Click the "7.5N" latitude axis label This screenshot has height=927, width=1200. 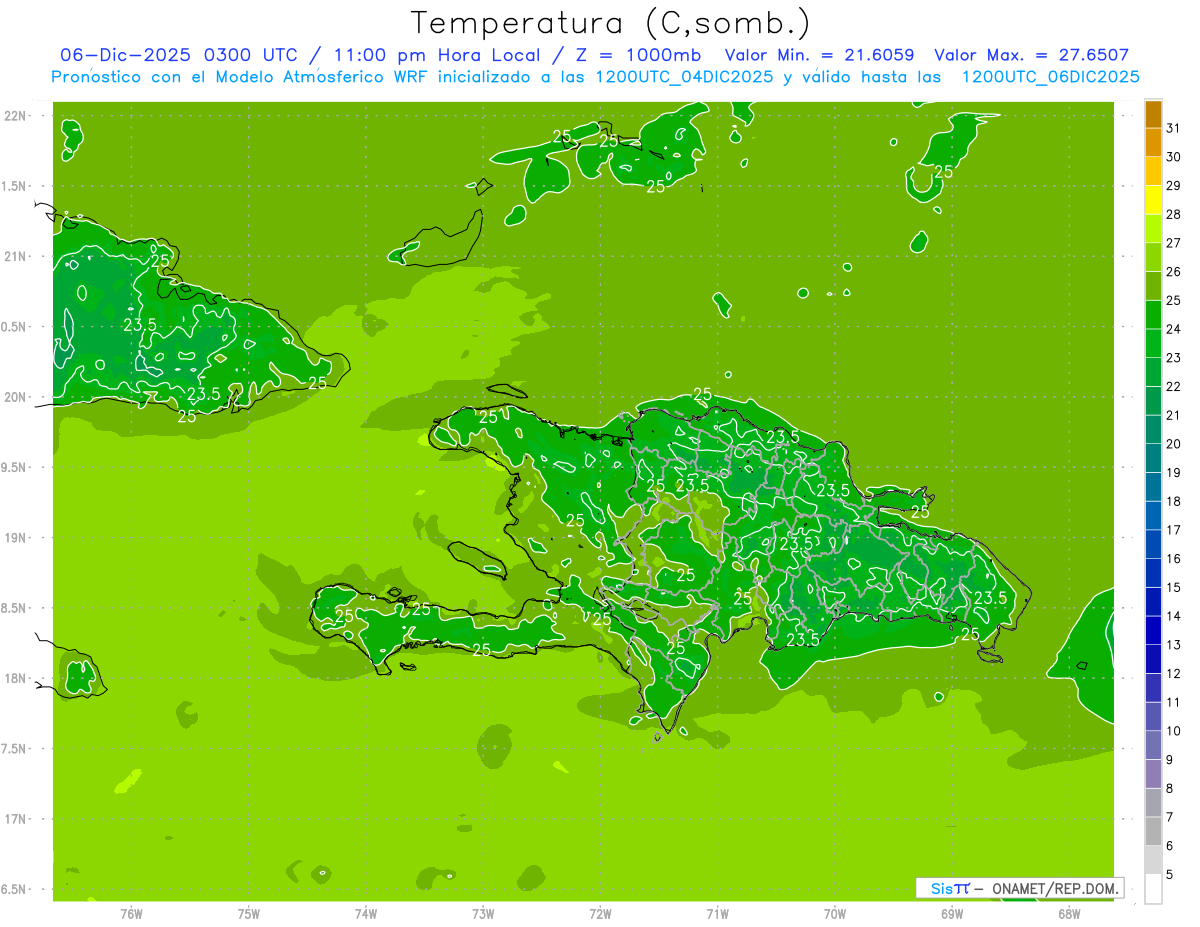[x=15, y=749]
